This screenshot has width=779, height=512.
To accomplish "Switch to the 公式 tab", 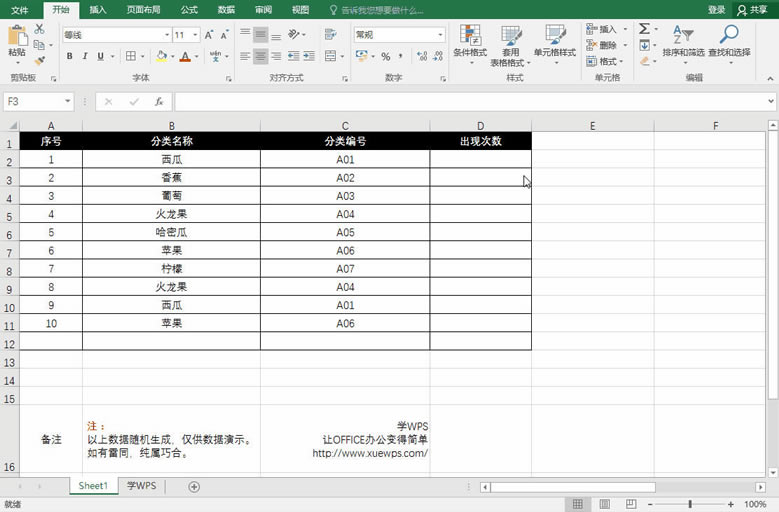I will coord(189,10).
